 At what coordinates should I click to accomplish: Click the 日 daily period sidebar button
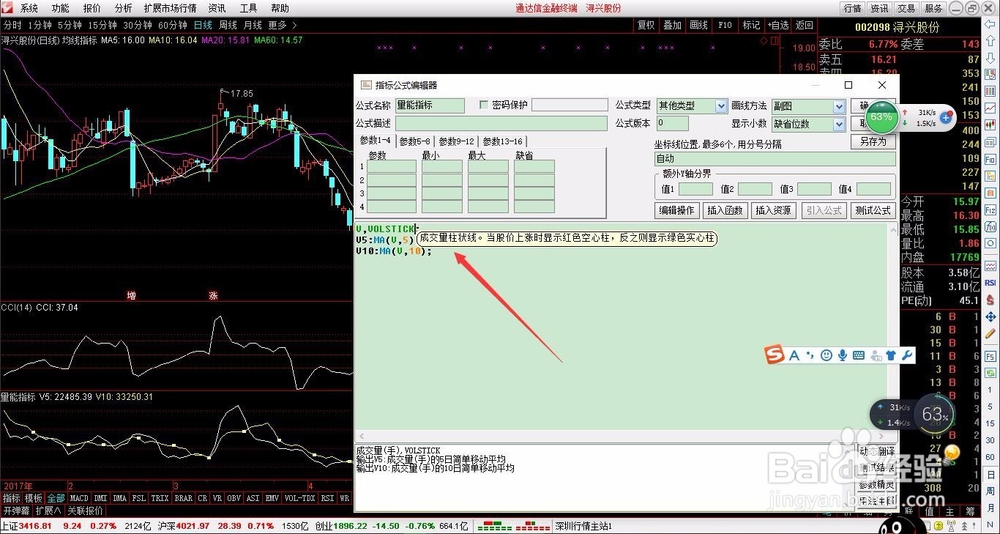point(990,473)
